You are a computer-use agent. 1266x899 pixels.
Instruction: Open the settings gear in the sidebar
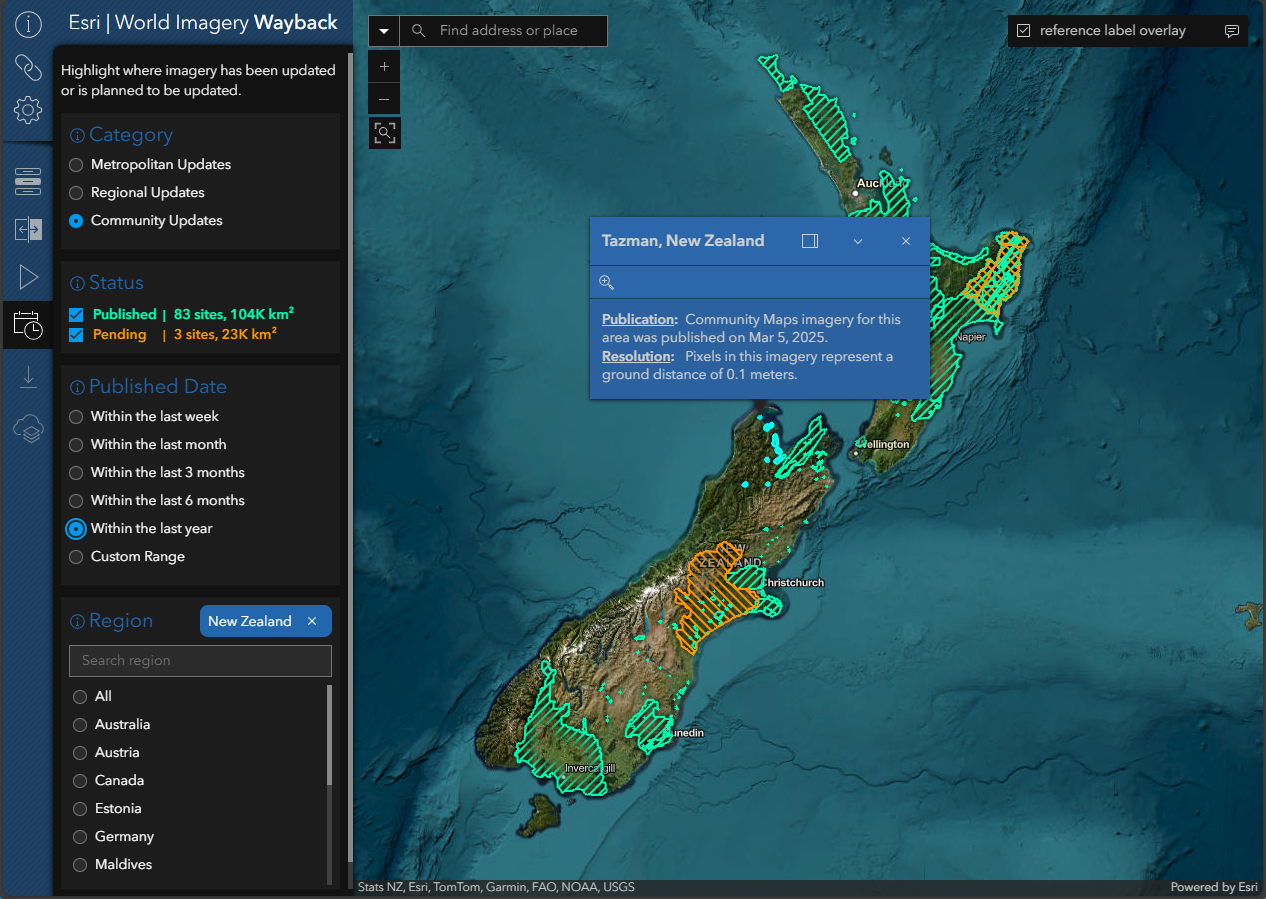[28, 110]
